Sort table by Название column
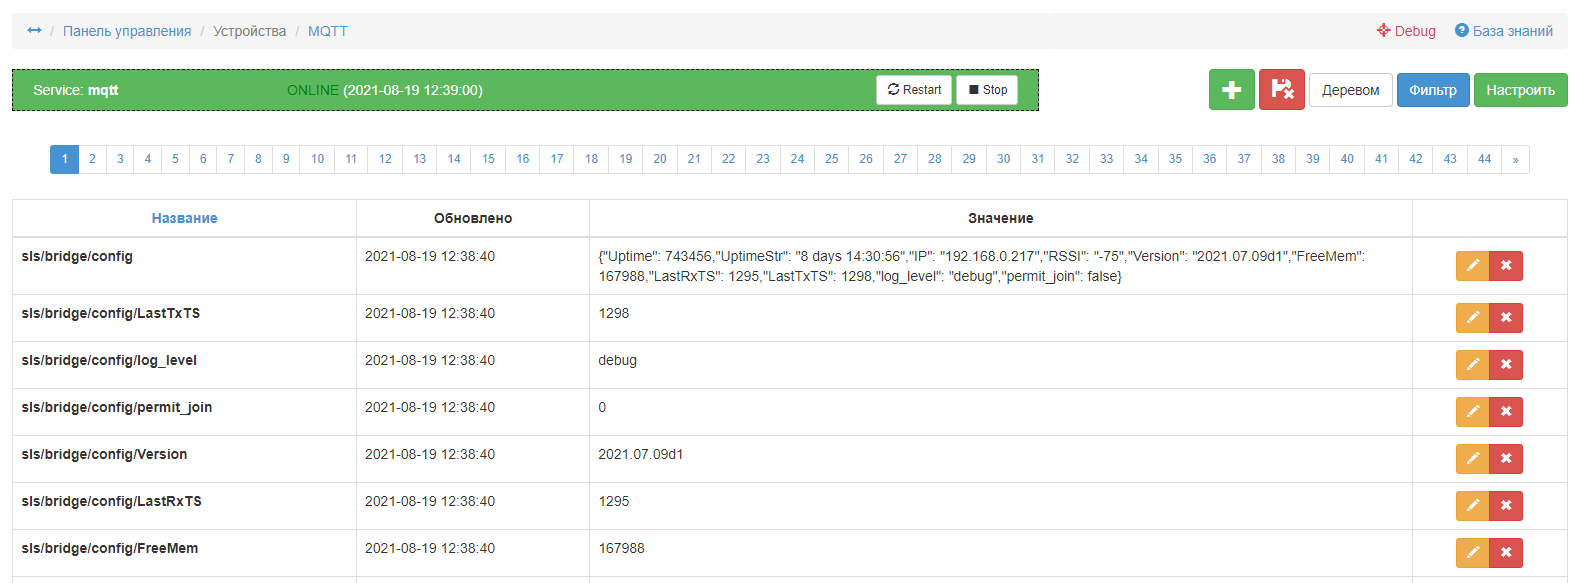Image resolution: width=1571 pixels, height=583 pixels. (x=184, y=218)
